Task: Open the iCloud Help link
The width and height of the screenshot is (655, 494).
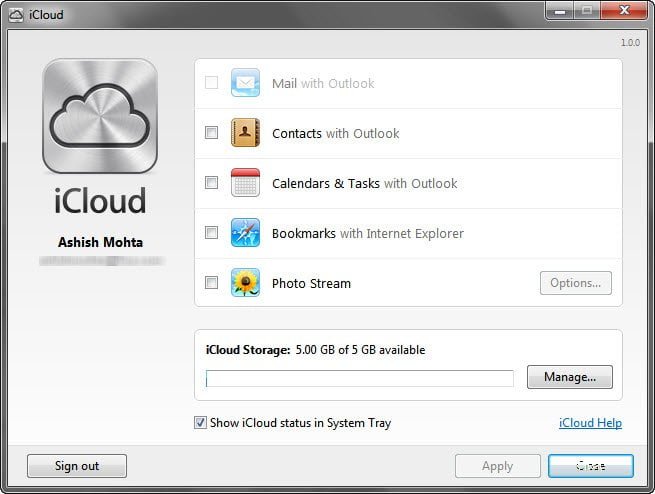Action: (x=590, y=423)
